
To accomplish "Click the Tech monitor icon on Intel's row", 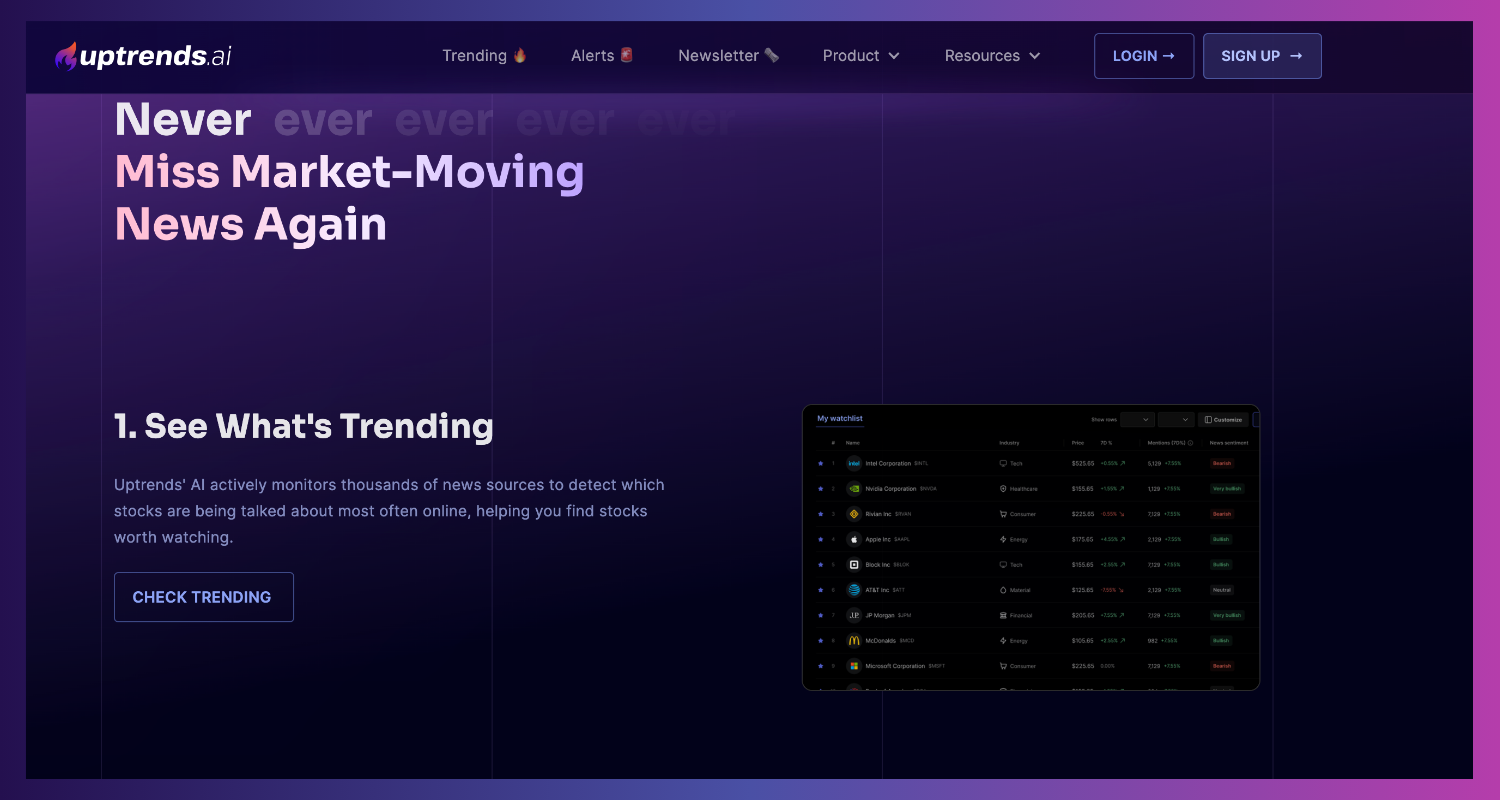I will click(x=1002, y=463).
